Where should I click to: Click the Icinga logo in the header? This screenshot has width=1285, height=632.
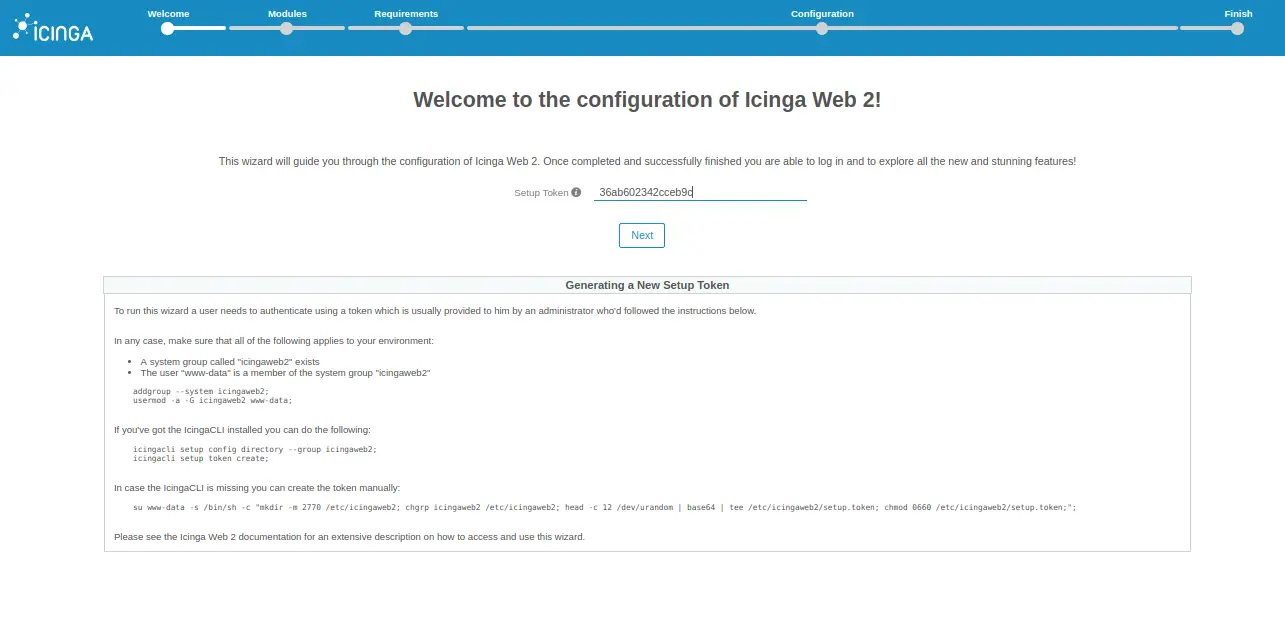(x=53, y=28)
